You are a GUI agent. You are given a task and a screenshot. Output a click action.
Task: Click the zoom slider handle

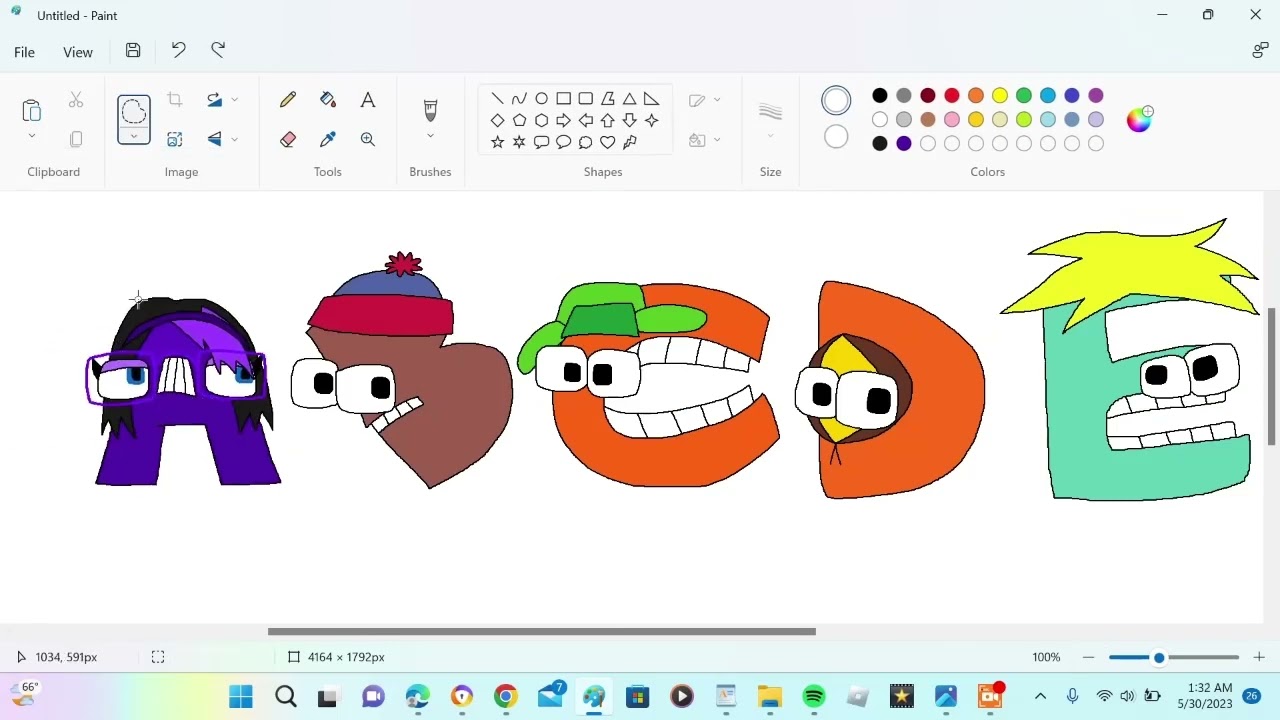pos(1159,657)
